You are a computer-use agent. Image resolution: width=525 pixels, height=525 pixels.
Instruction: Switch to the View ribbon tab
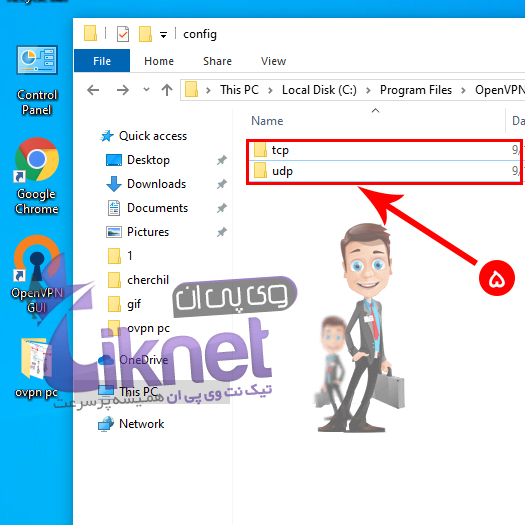(x=273, y=61)
